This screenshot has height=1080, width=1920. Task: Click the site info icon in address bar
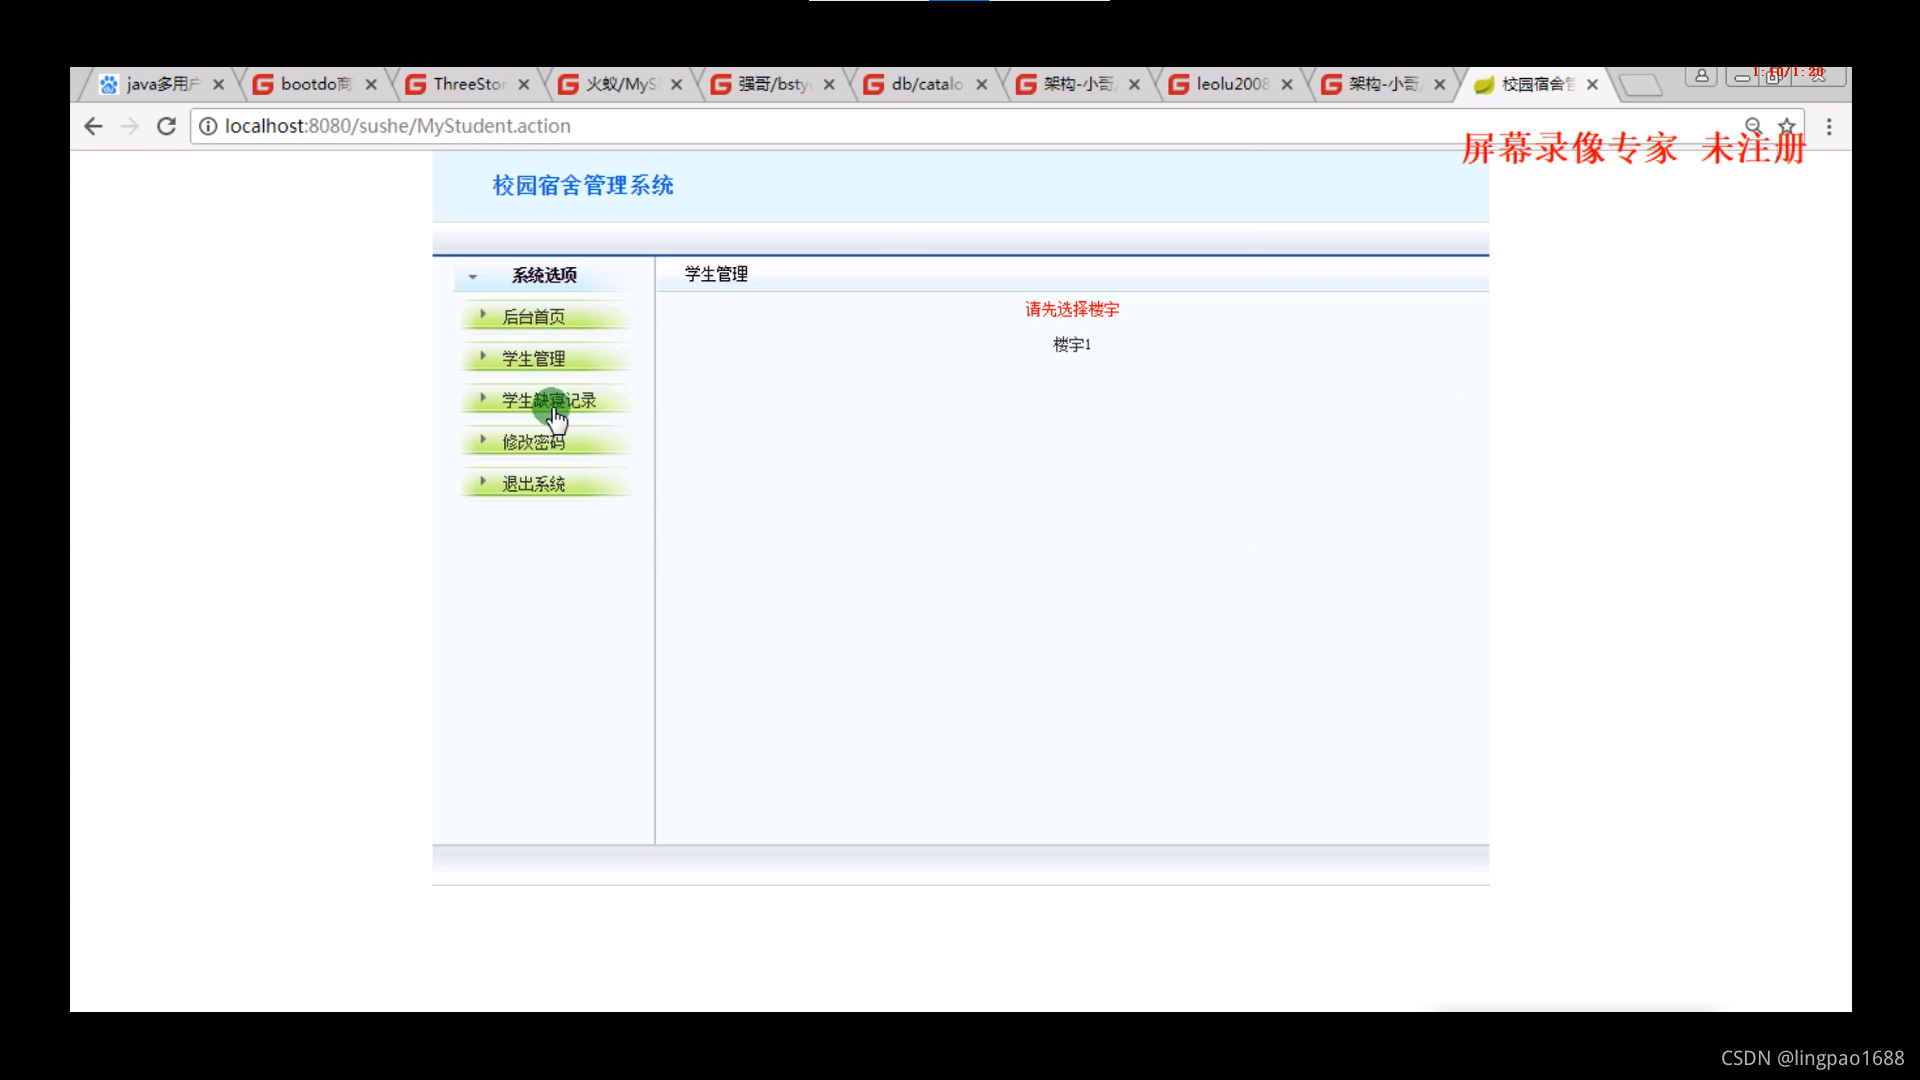(x=208, y=126)
